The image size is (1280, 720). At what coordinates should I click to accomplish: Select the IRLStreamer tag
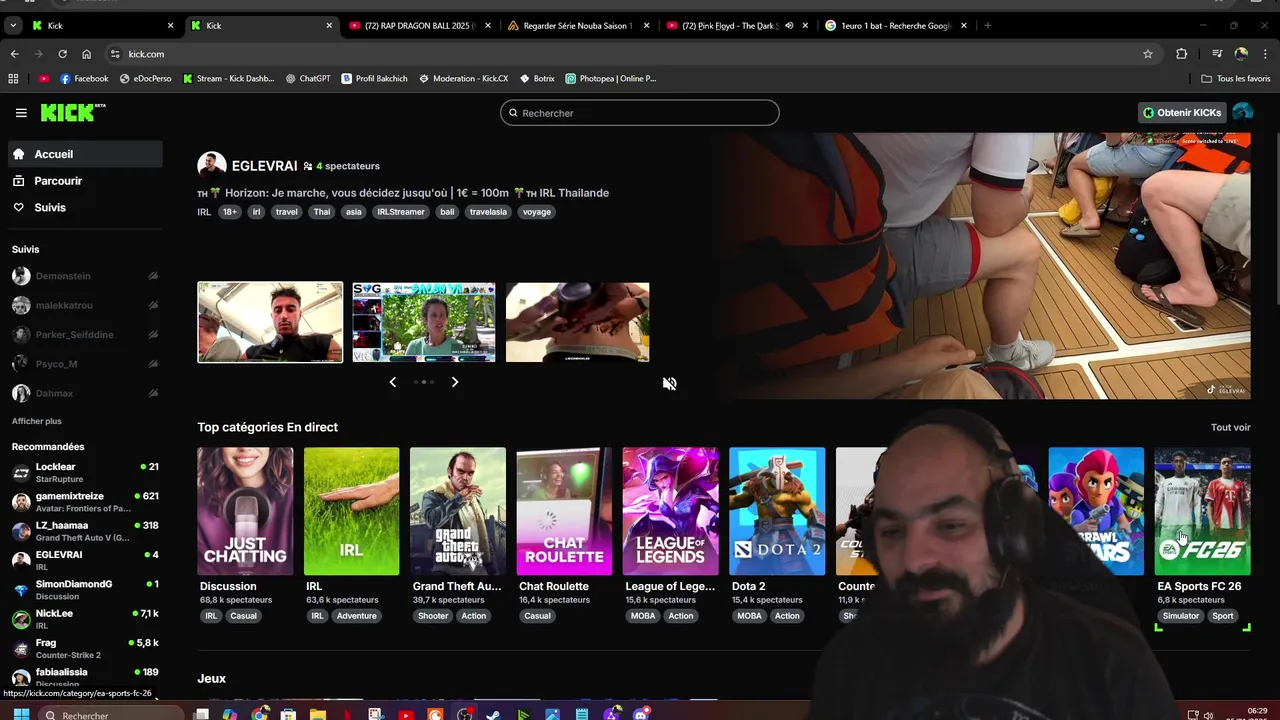pyautogui.click(x=401, y=212)
